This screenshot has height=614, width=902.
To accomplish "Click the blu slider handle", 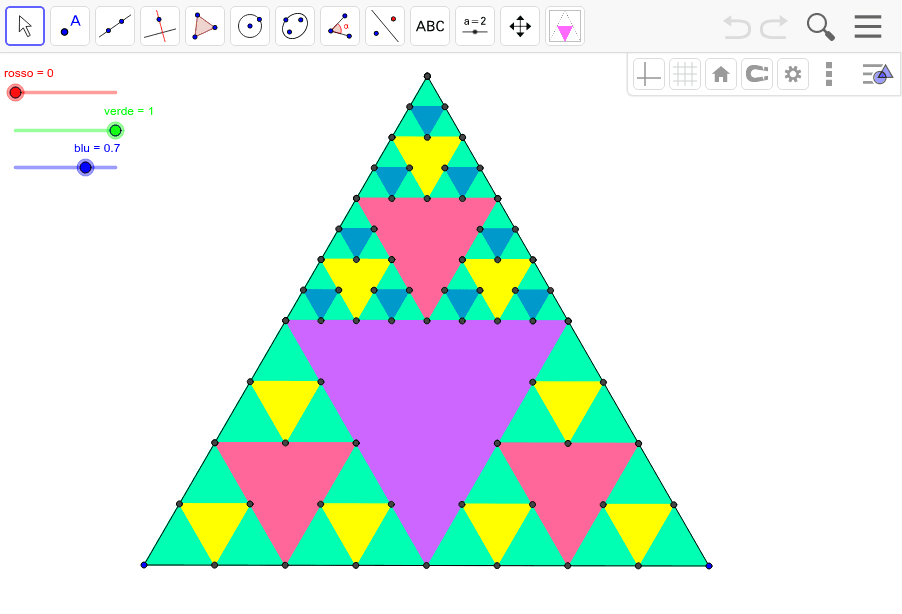I will tap(86, 167).
